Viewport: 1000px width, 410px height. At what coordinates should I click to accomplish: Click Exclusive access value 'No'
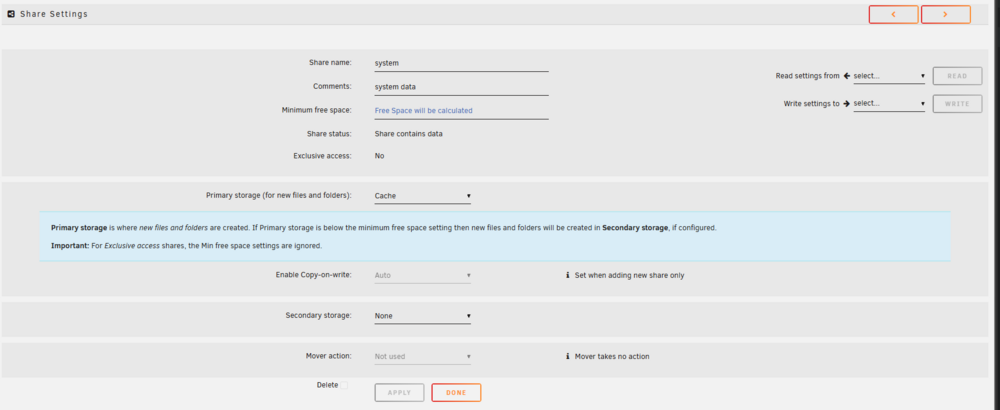pos(379,156)
